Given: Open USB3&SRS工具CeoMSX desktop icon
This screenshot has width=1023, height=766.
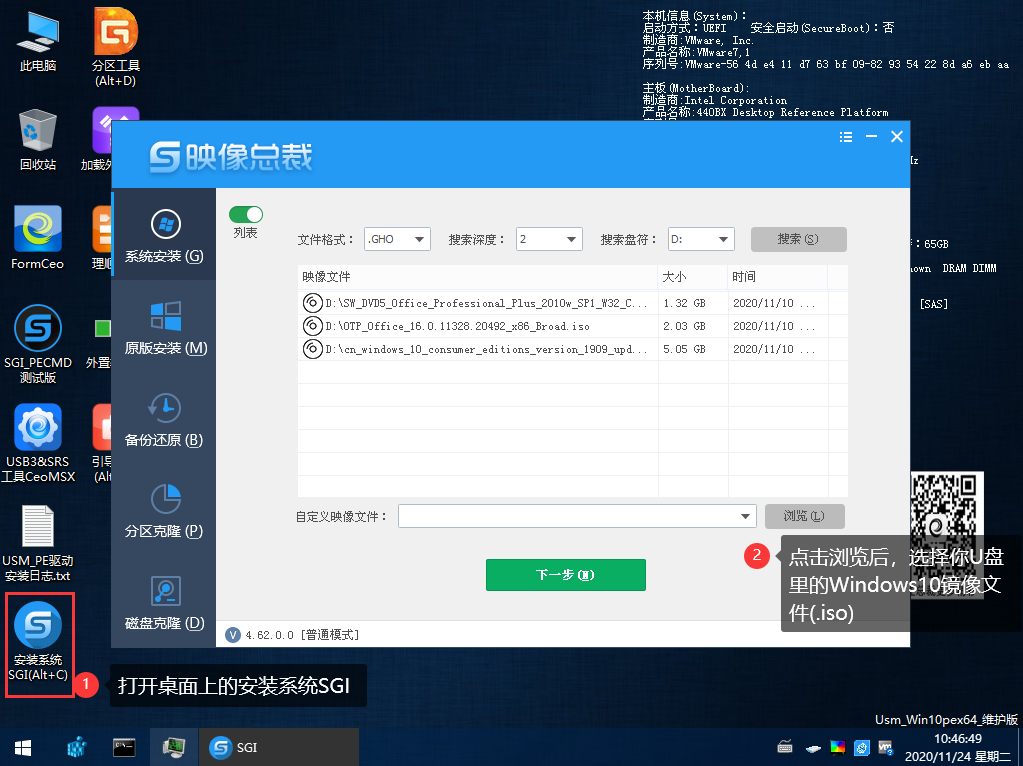Looking at the screenshot, I should [38, 443].
